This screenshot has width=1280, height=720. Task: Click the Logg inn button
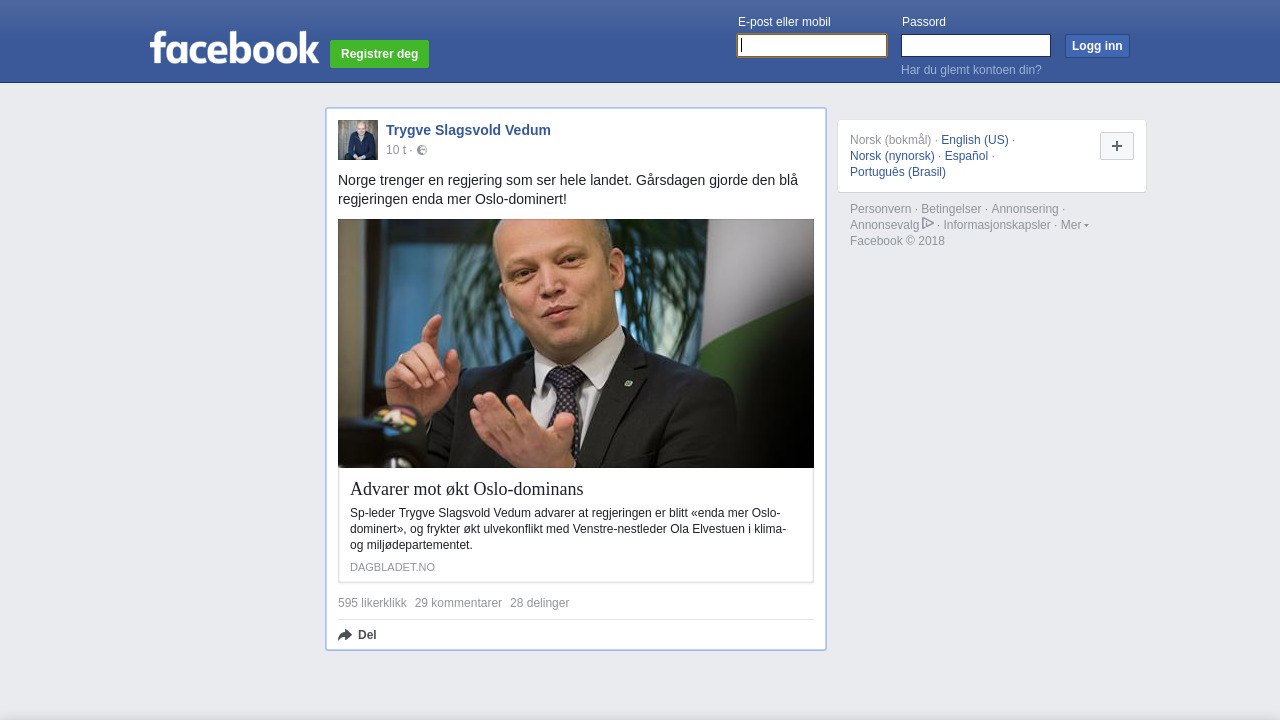click(1097, 46)
